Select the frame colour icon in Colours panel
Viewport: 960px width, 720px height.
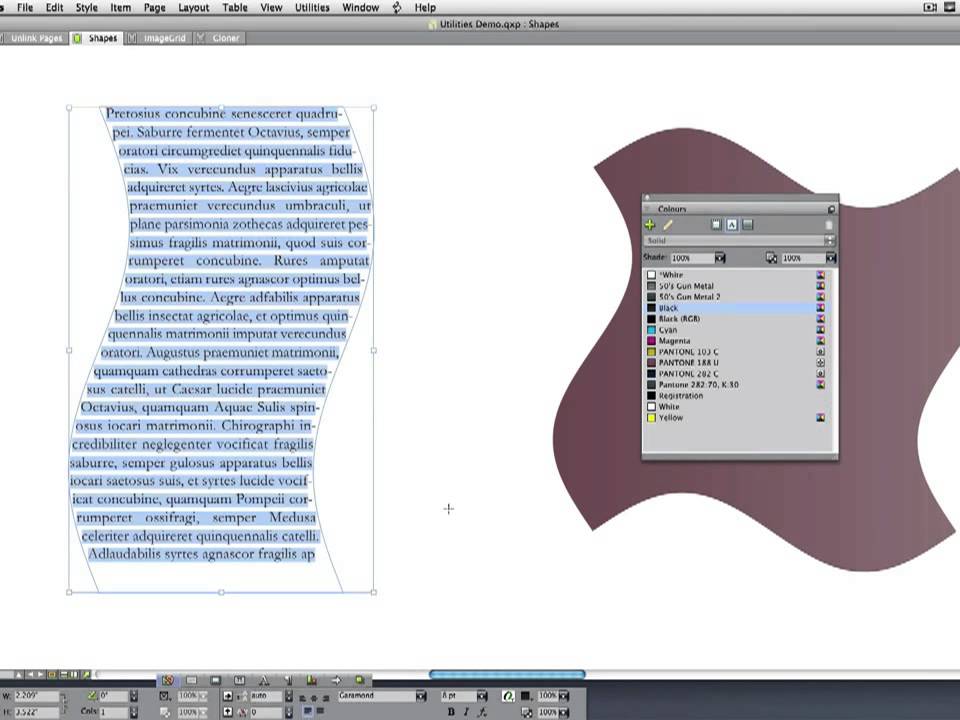(x=716, y=225)
